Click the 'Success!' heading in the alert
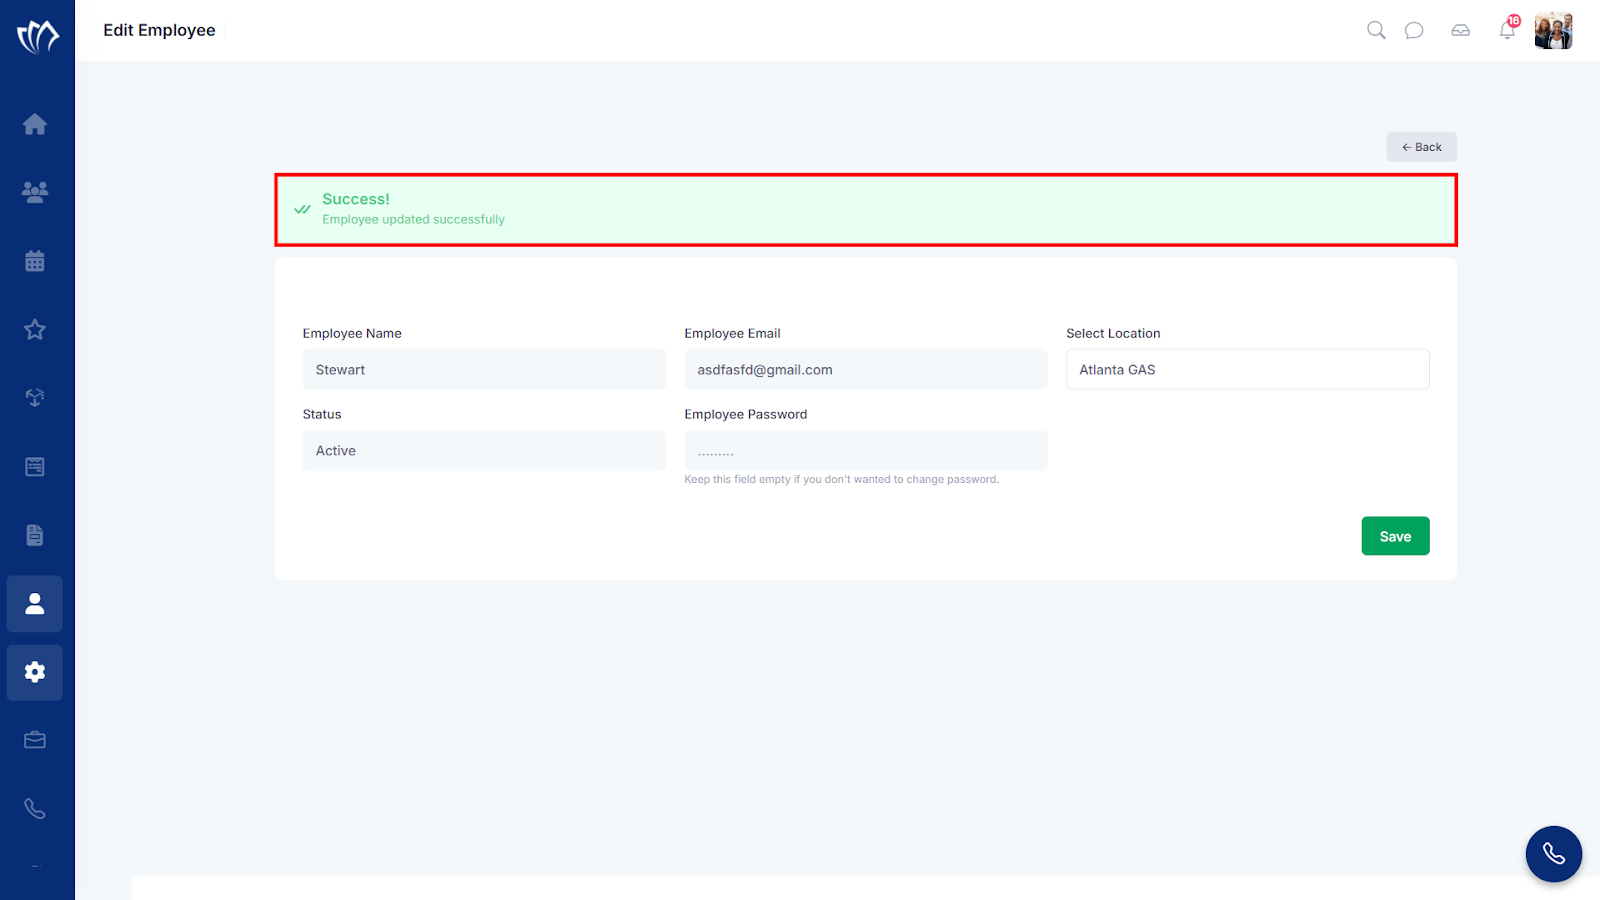Screen dimensions: 1600x900 [356, 199]
